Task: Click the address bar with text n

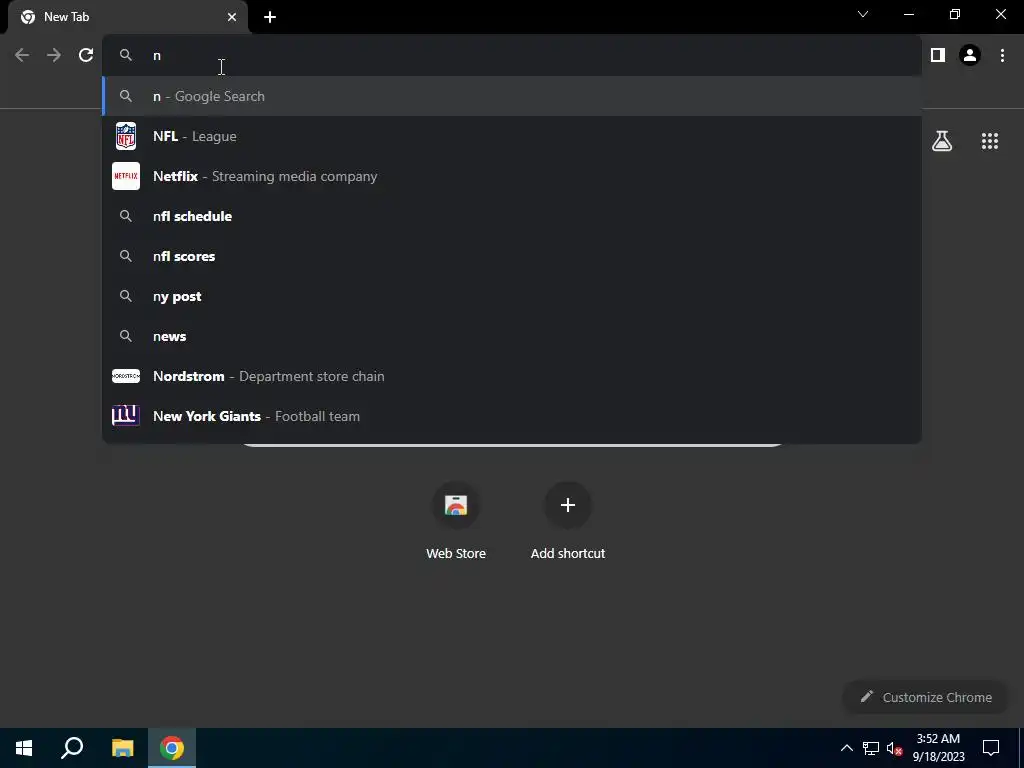Action: (x=511, y=56)
